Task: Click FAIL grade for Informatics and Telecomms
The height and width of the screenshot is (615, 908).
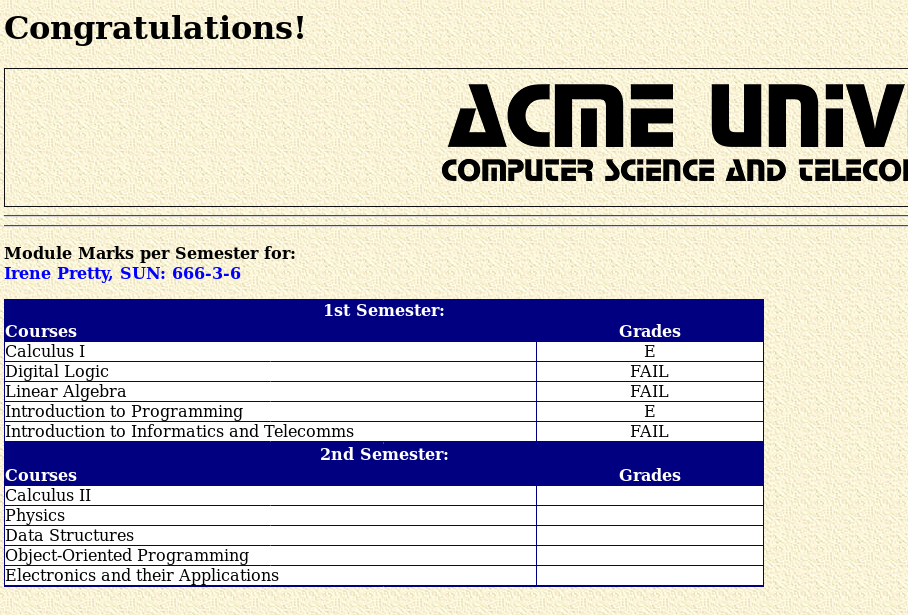Action: [x=649, y=432]
